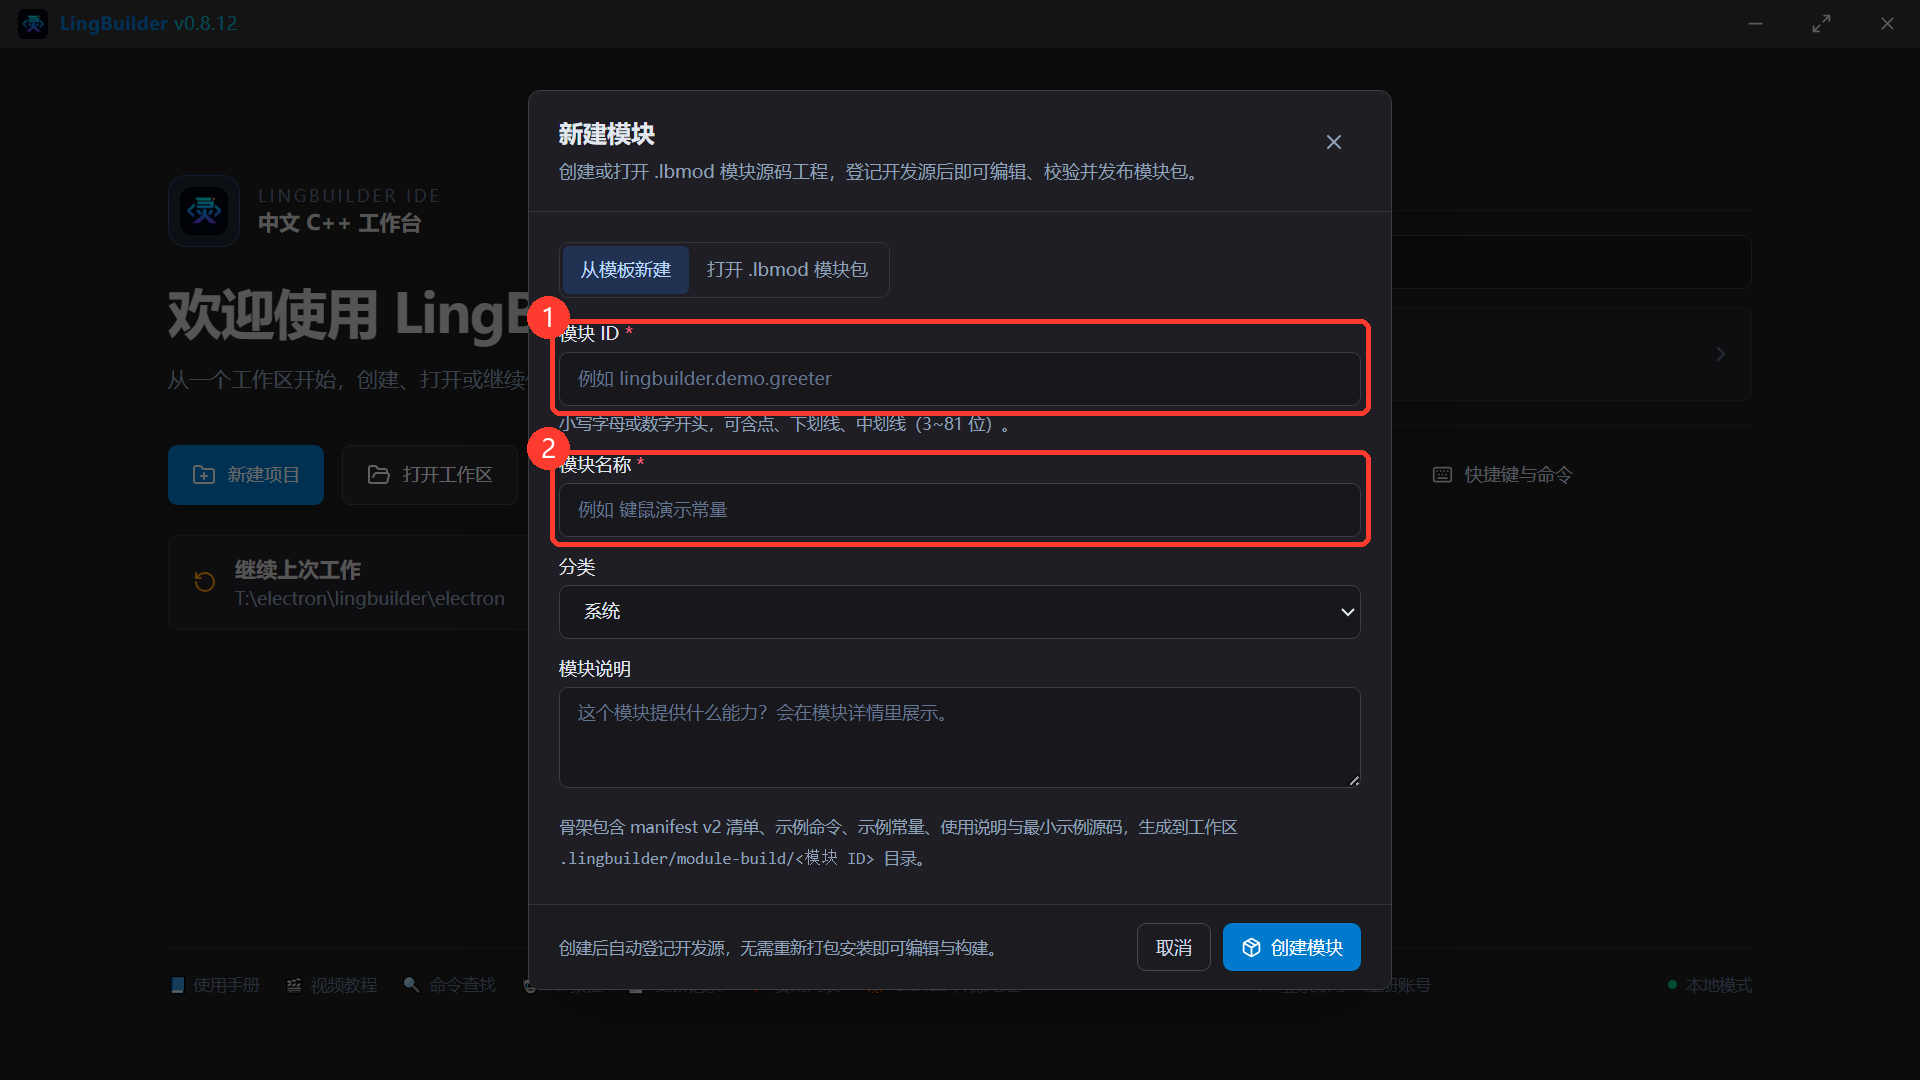Grab the textarea resize handle

click(1353, 780)
